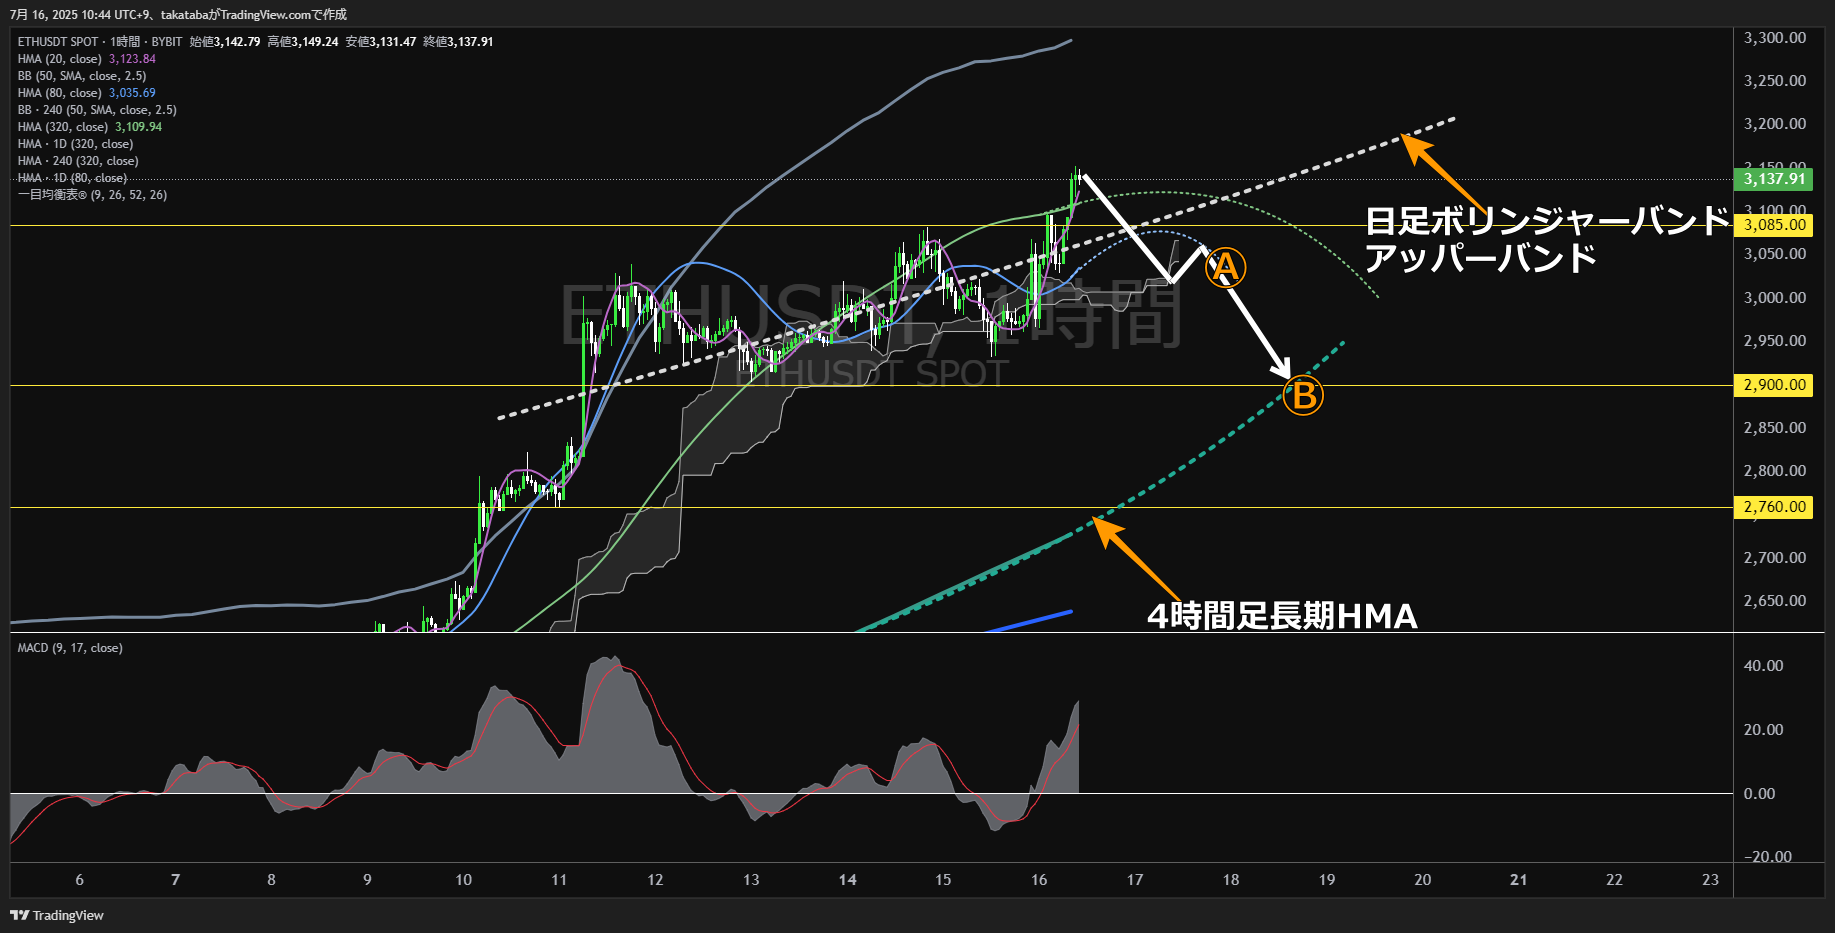
Task: Click date 16 on the time axis
Action: 1039,880
